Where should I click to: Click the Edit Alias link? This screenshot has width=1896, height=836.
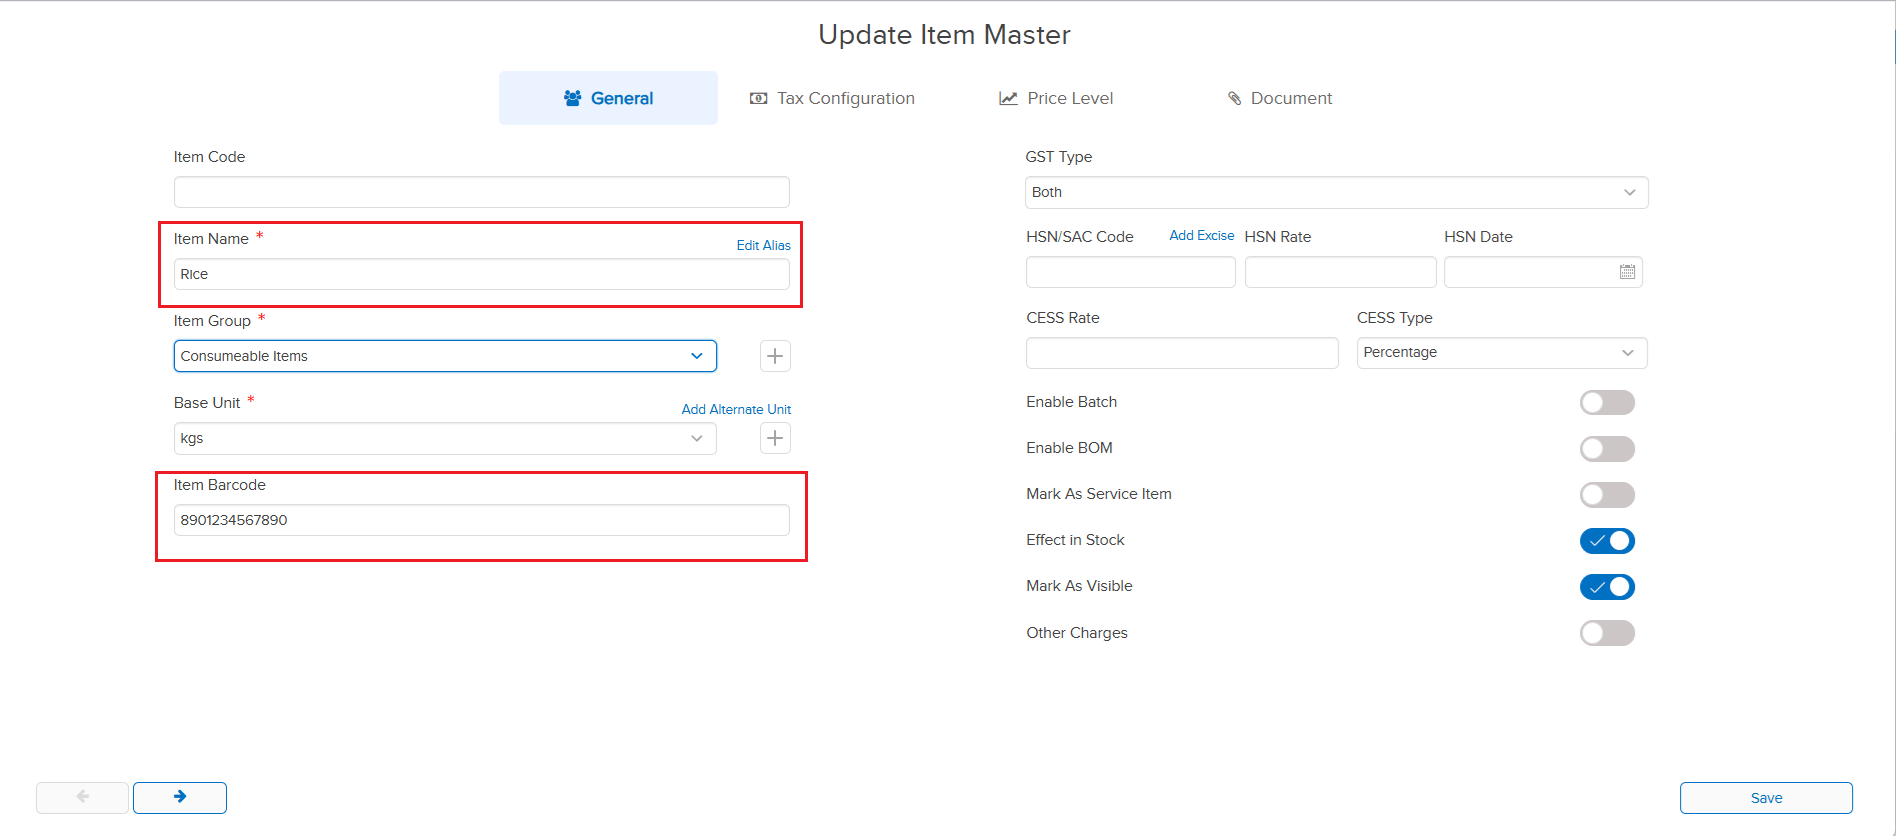763,245
